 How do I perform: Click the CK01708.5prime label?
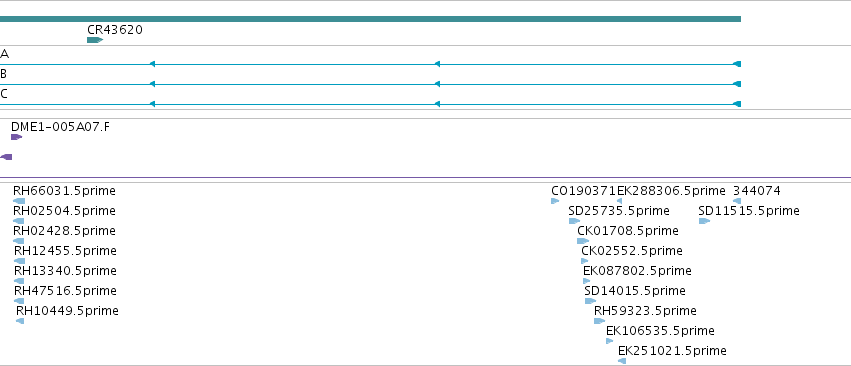[628, 231]
